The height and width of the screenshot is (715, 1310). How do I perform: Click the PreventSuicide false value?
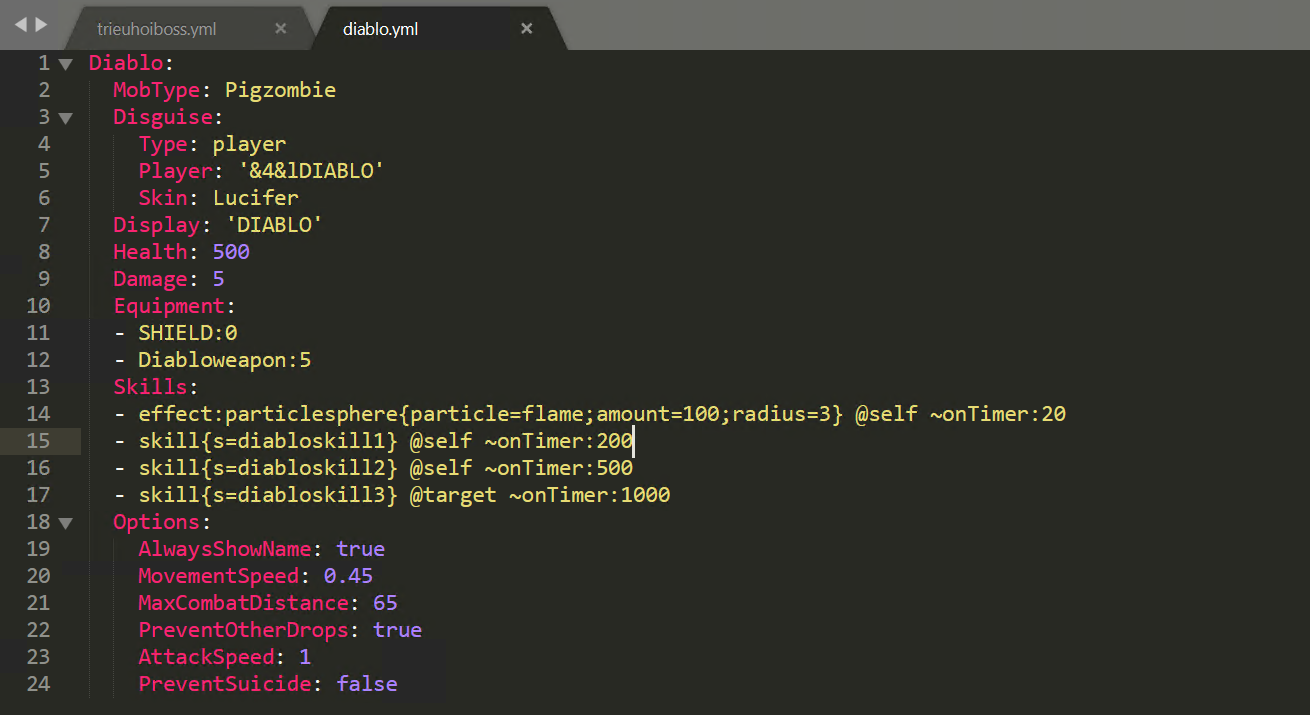(367, 684)
